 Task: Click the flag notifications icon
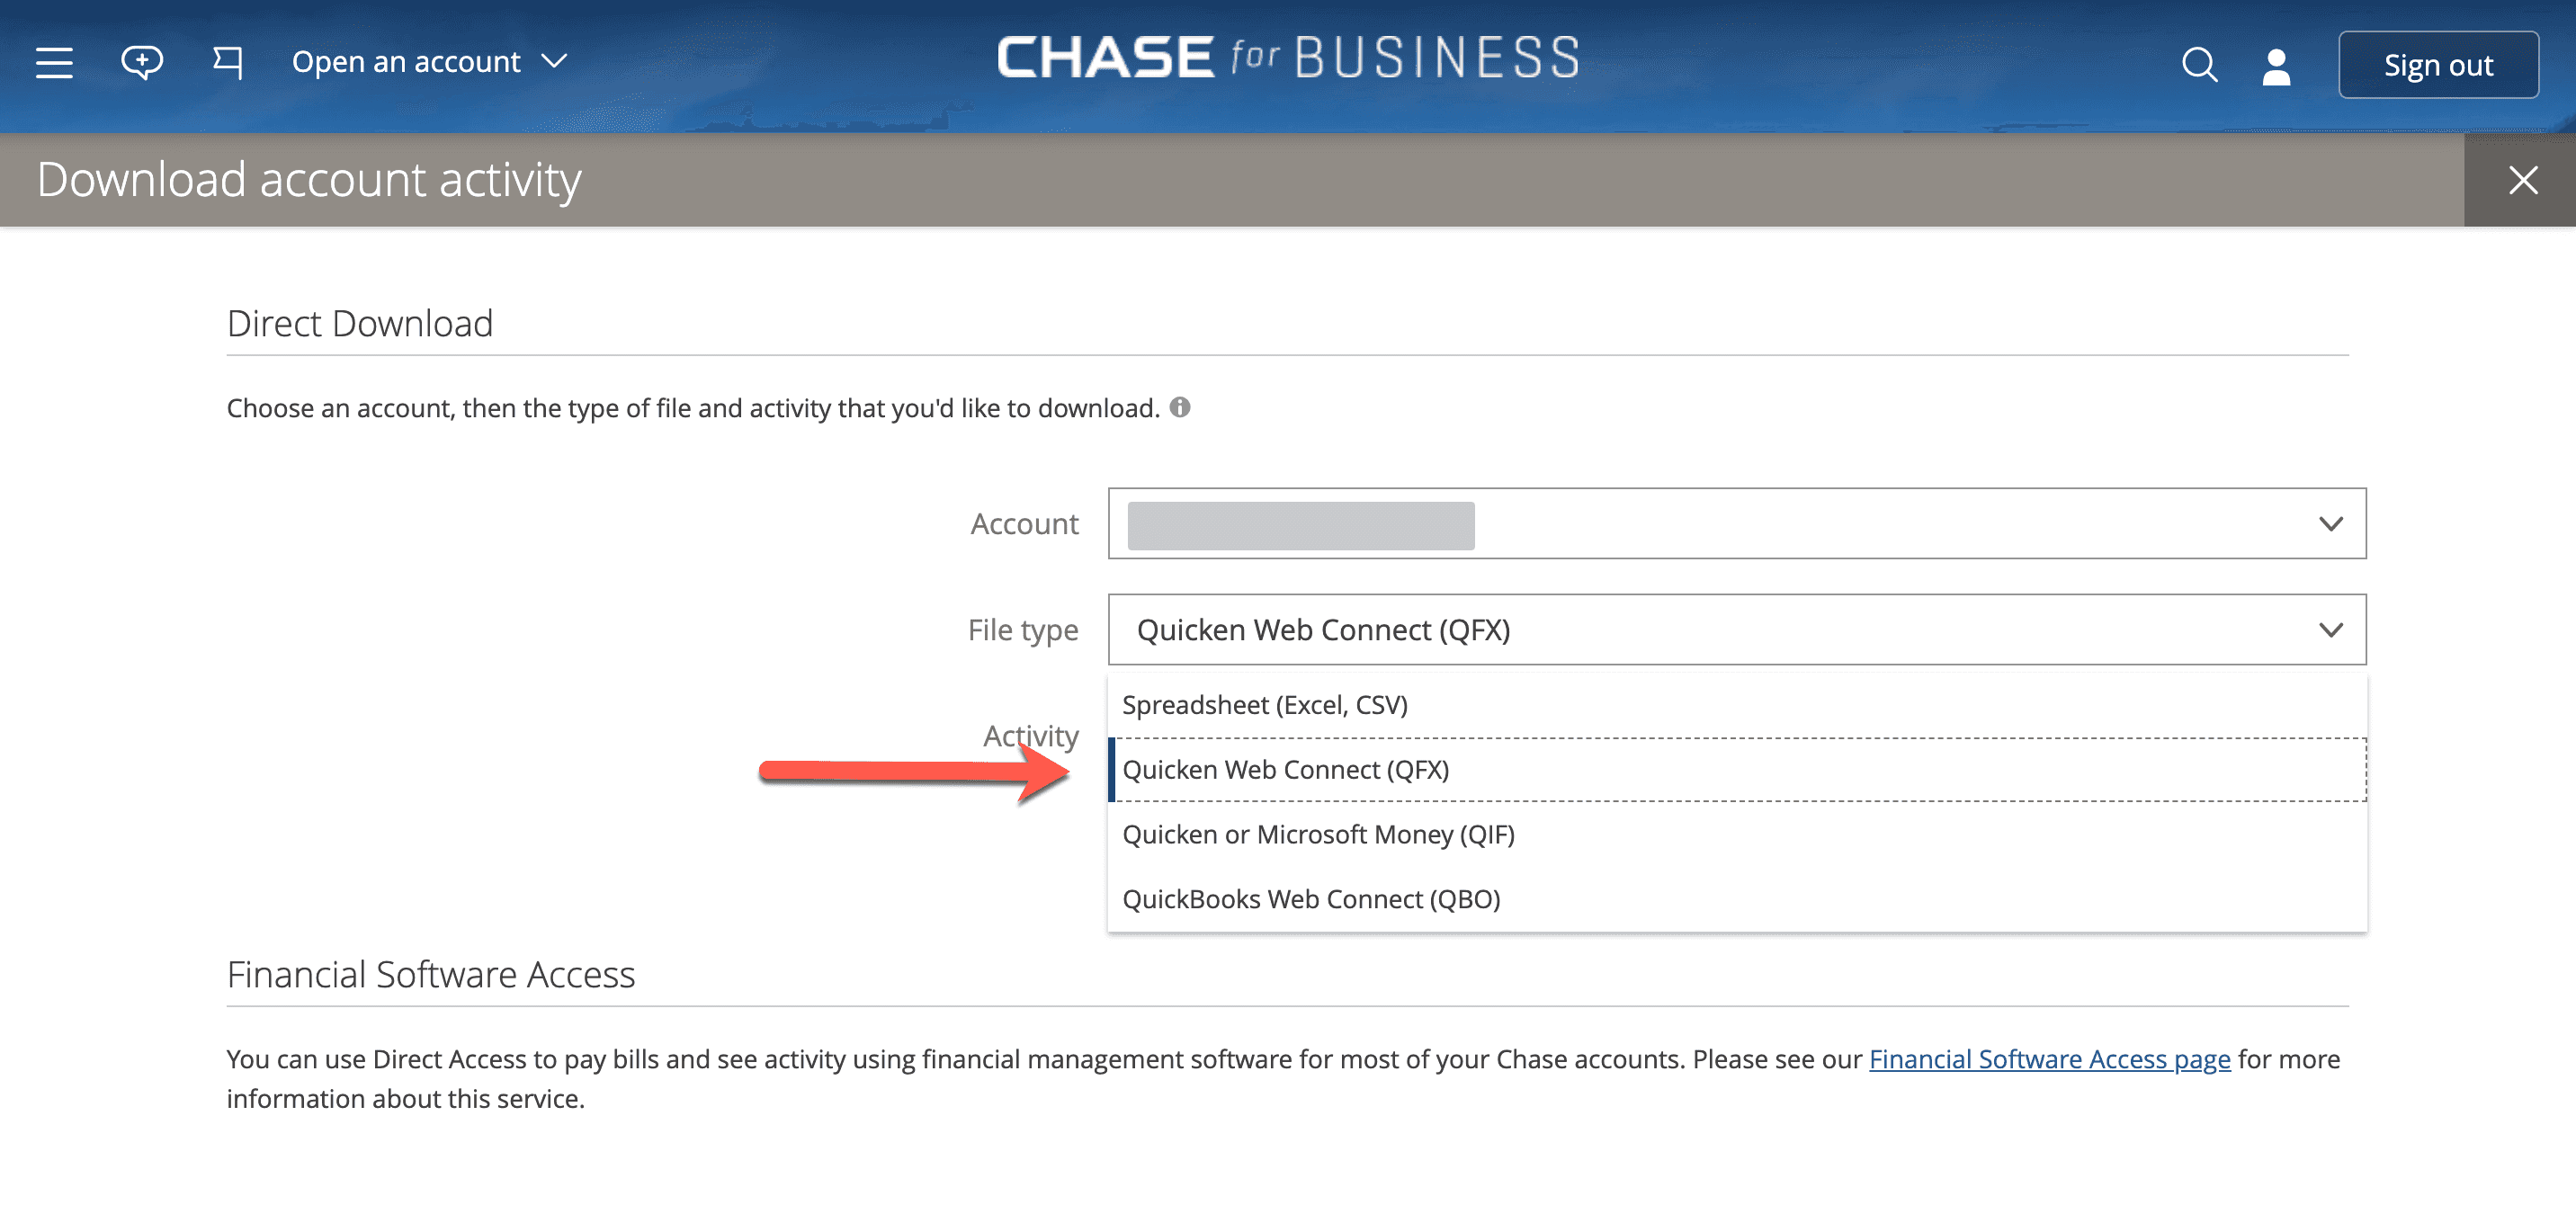pos(228,63)
